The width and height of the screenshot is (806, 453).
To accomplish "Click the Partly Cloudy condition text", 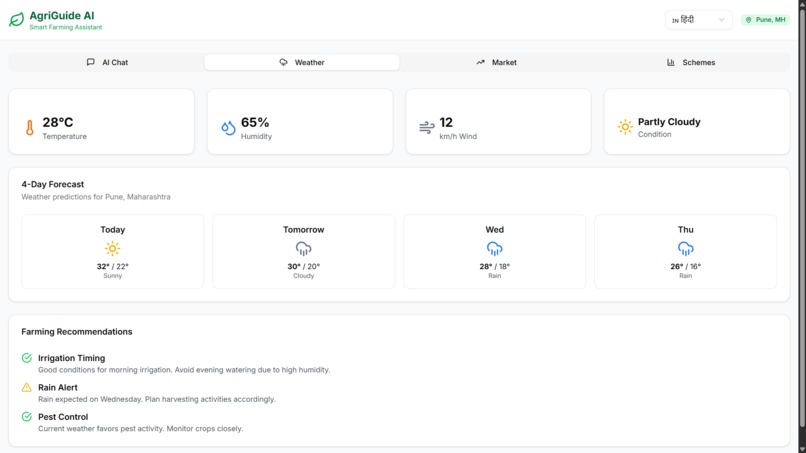I will [x=669, y=122].
